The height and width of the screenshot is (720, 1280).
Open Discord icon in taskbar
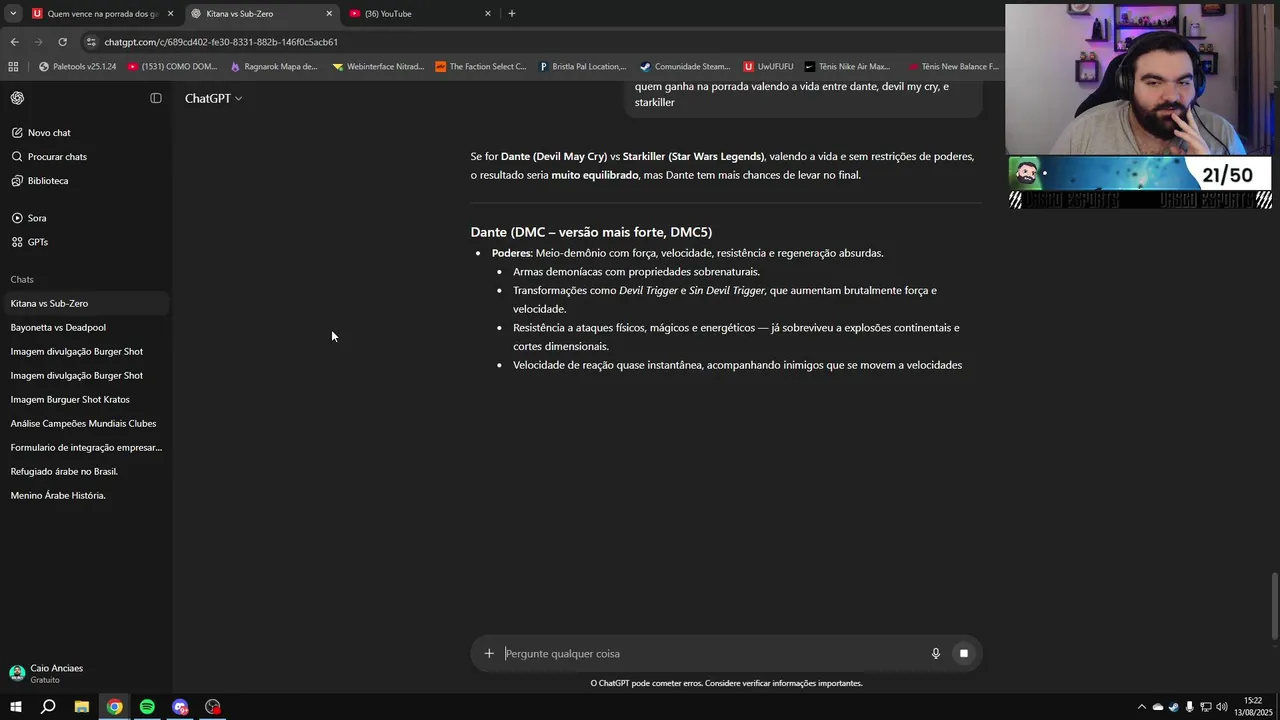[x=180, y=707]
